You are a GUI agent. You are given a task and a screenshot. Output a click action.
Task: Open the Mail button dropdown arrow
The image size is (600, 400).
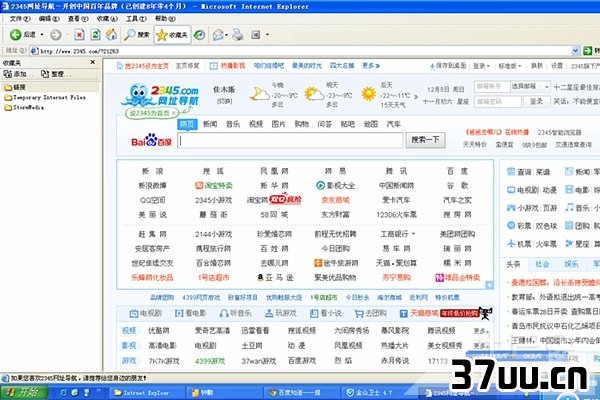pyautogui.click(x=227, y=35)
